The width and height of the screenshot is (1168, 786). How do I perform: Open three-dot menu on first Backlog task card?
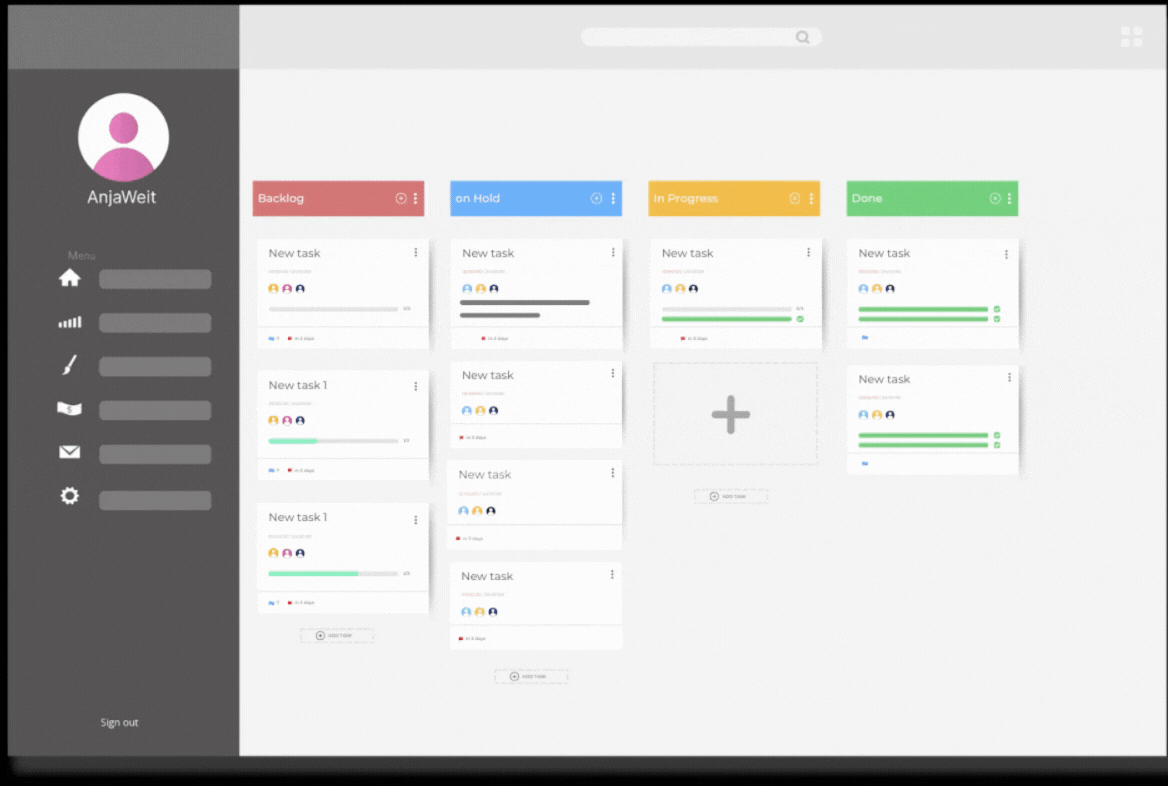coord(416,253)
